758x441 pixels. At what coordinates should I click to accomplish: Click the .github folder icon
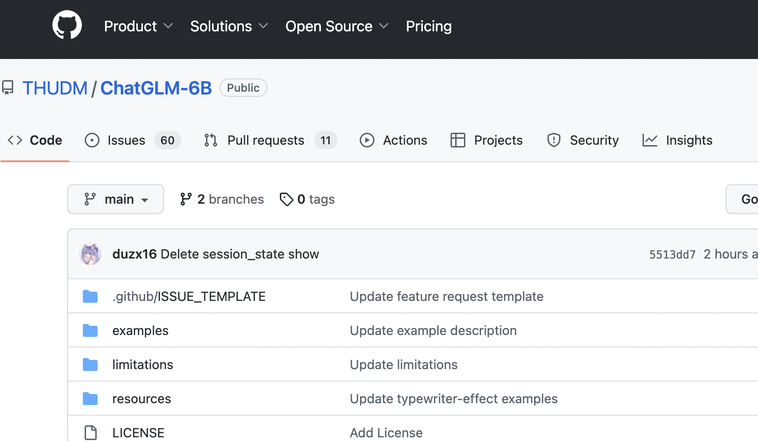coord(91,296)
